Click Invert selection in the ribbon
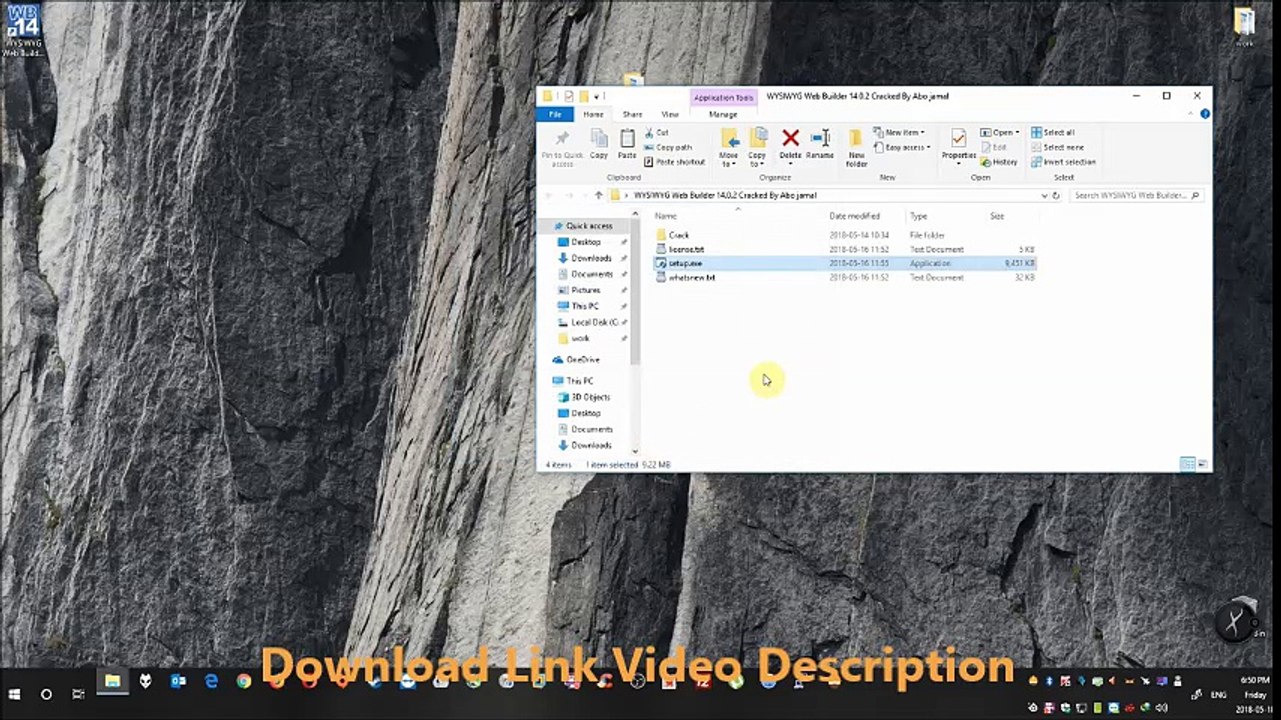Viewport: 1281px width, 720px height. (x=1063, y=162)
